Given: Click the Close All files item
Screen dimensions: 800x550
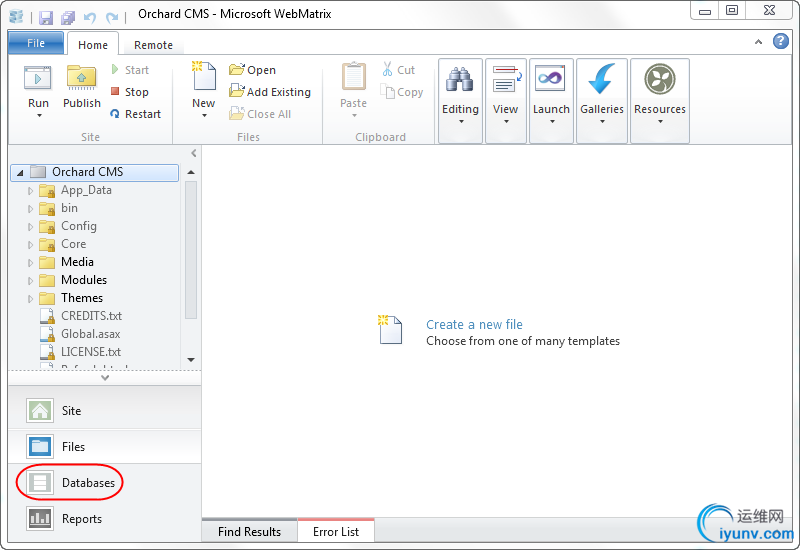Looking at the screenshot, I should point(260,114).
